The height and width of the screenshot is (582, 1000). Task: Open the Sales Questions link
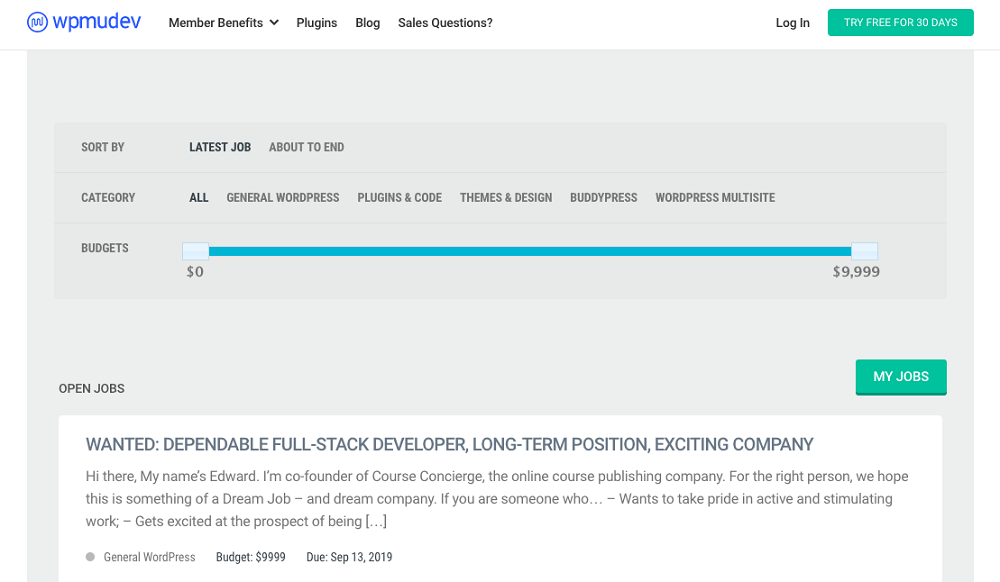[445, 23]
